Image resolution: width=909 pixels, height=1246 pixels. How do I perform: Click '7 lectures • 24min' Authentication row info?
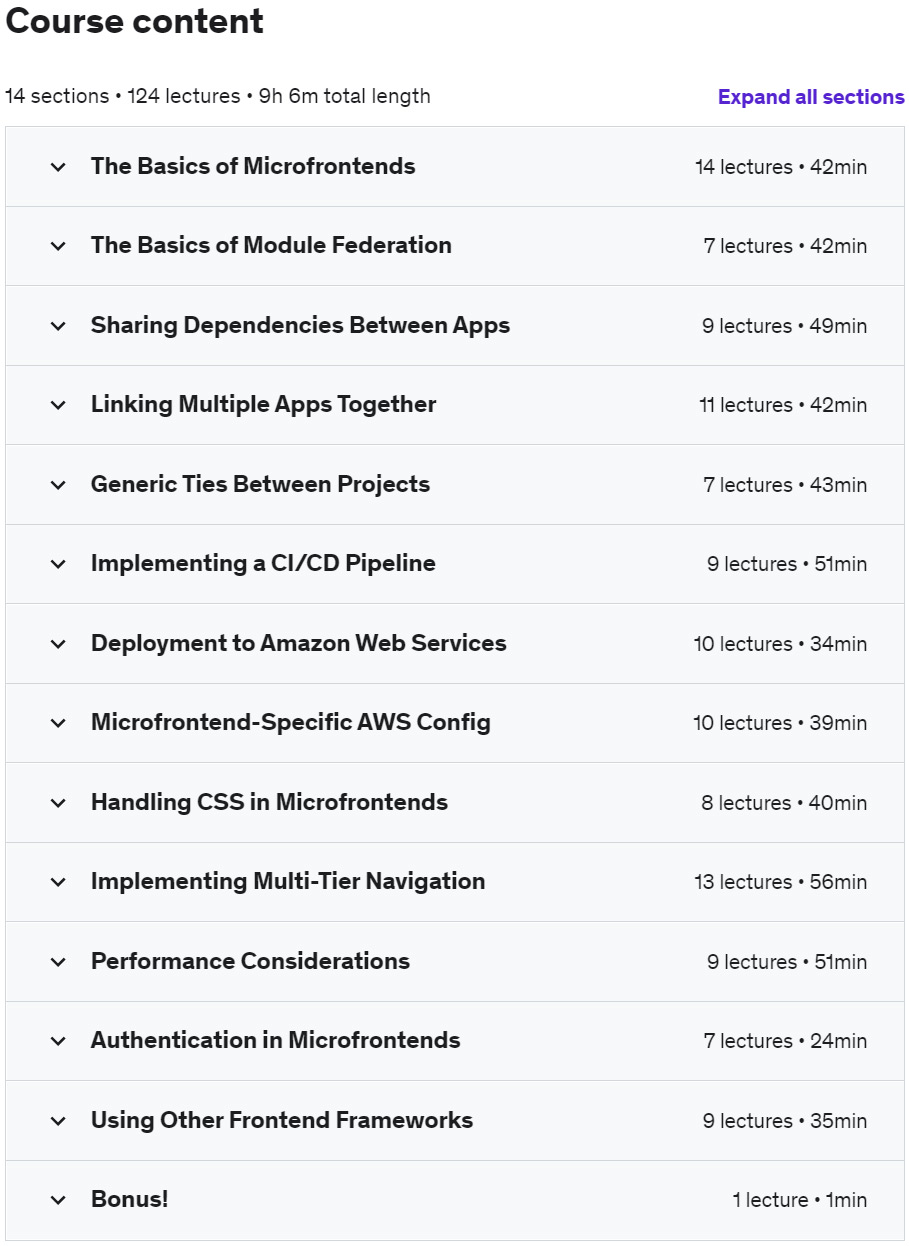(x=785, y=1041)
